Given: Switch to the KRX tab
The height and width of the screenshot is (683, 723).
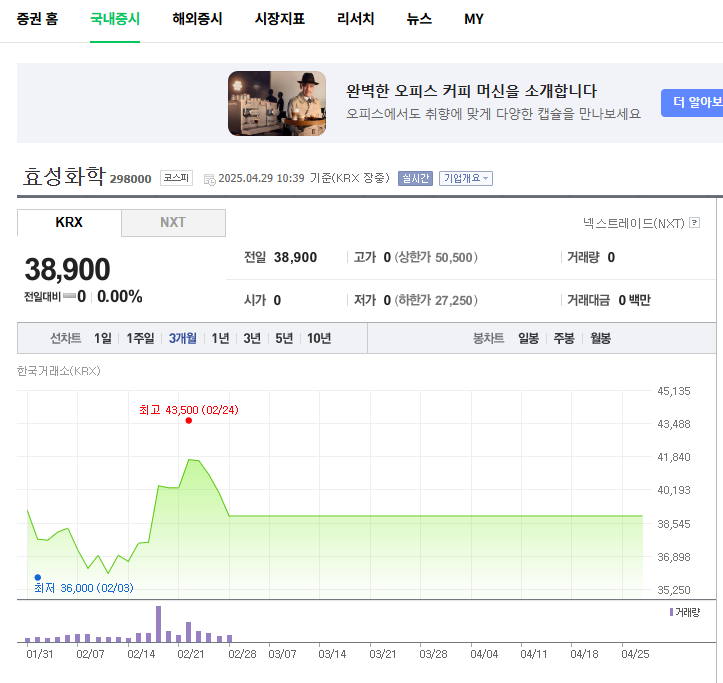Looking at the screenshot, I should tap(69, 222).
